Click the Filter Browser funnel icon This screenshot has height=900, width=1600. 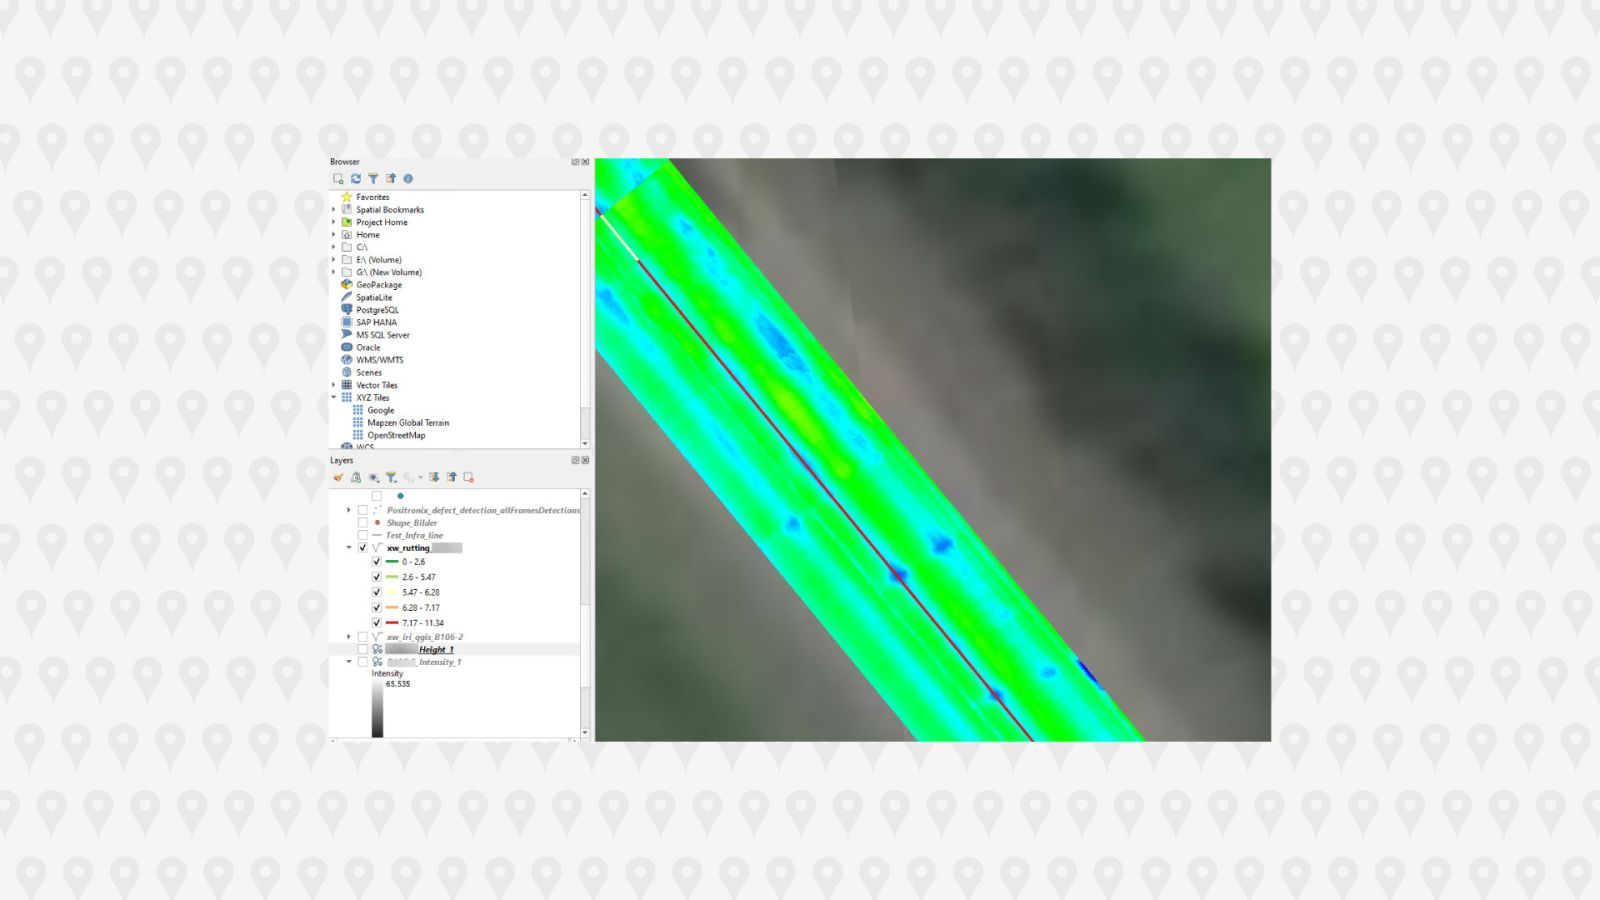373,179
